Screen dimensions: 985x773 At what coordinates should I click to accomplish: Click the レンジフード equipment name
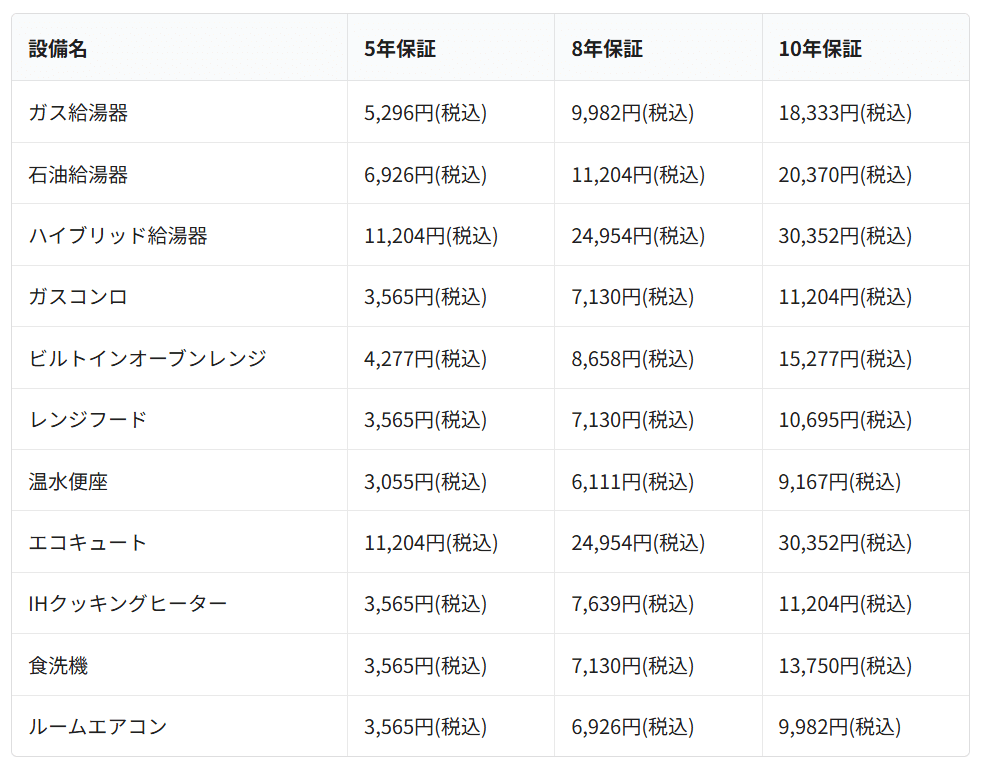tap(88, 420)
